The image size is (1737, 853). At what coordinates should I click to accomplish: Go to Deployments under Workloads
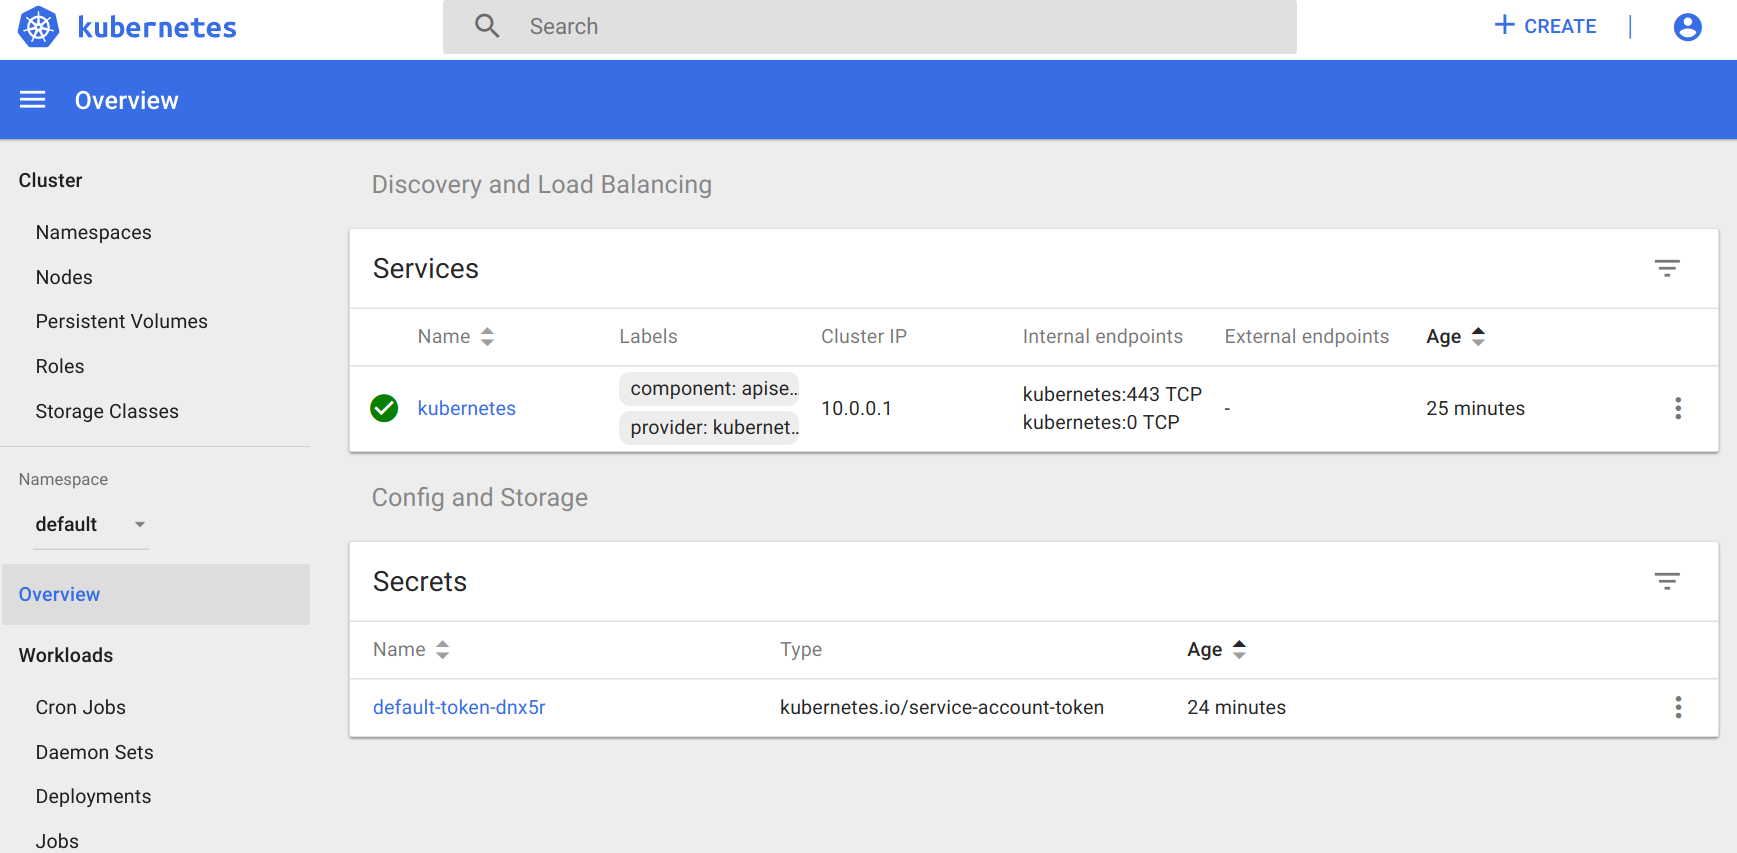click(93, 796)
